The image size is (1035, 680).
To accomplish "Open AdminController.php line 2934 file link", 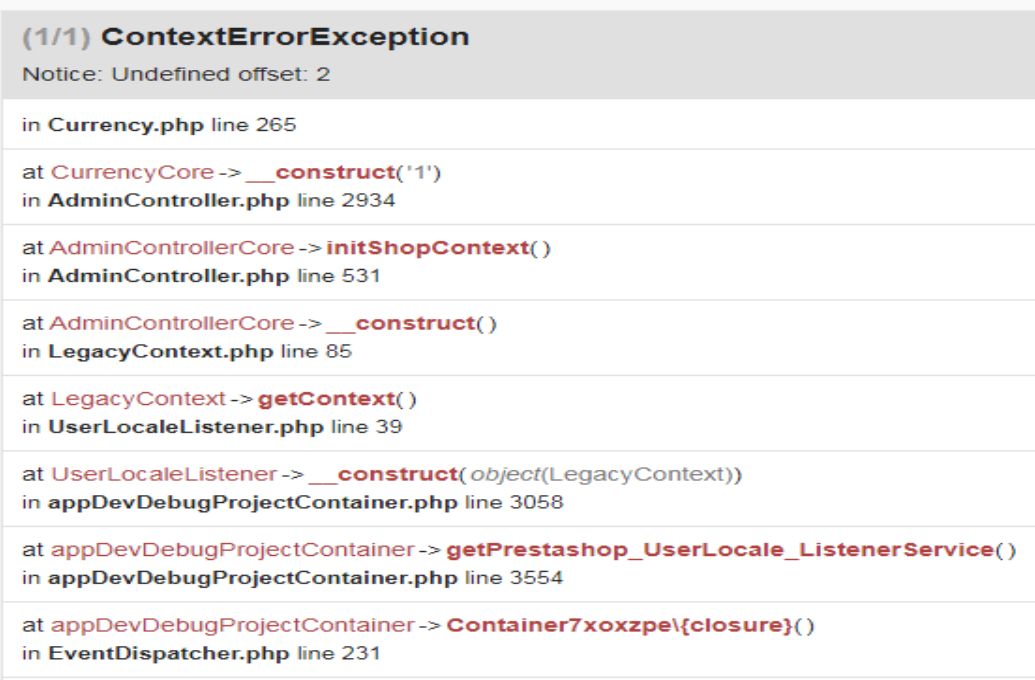I will pyautogui.click(x=168, y=200).
